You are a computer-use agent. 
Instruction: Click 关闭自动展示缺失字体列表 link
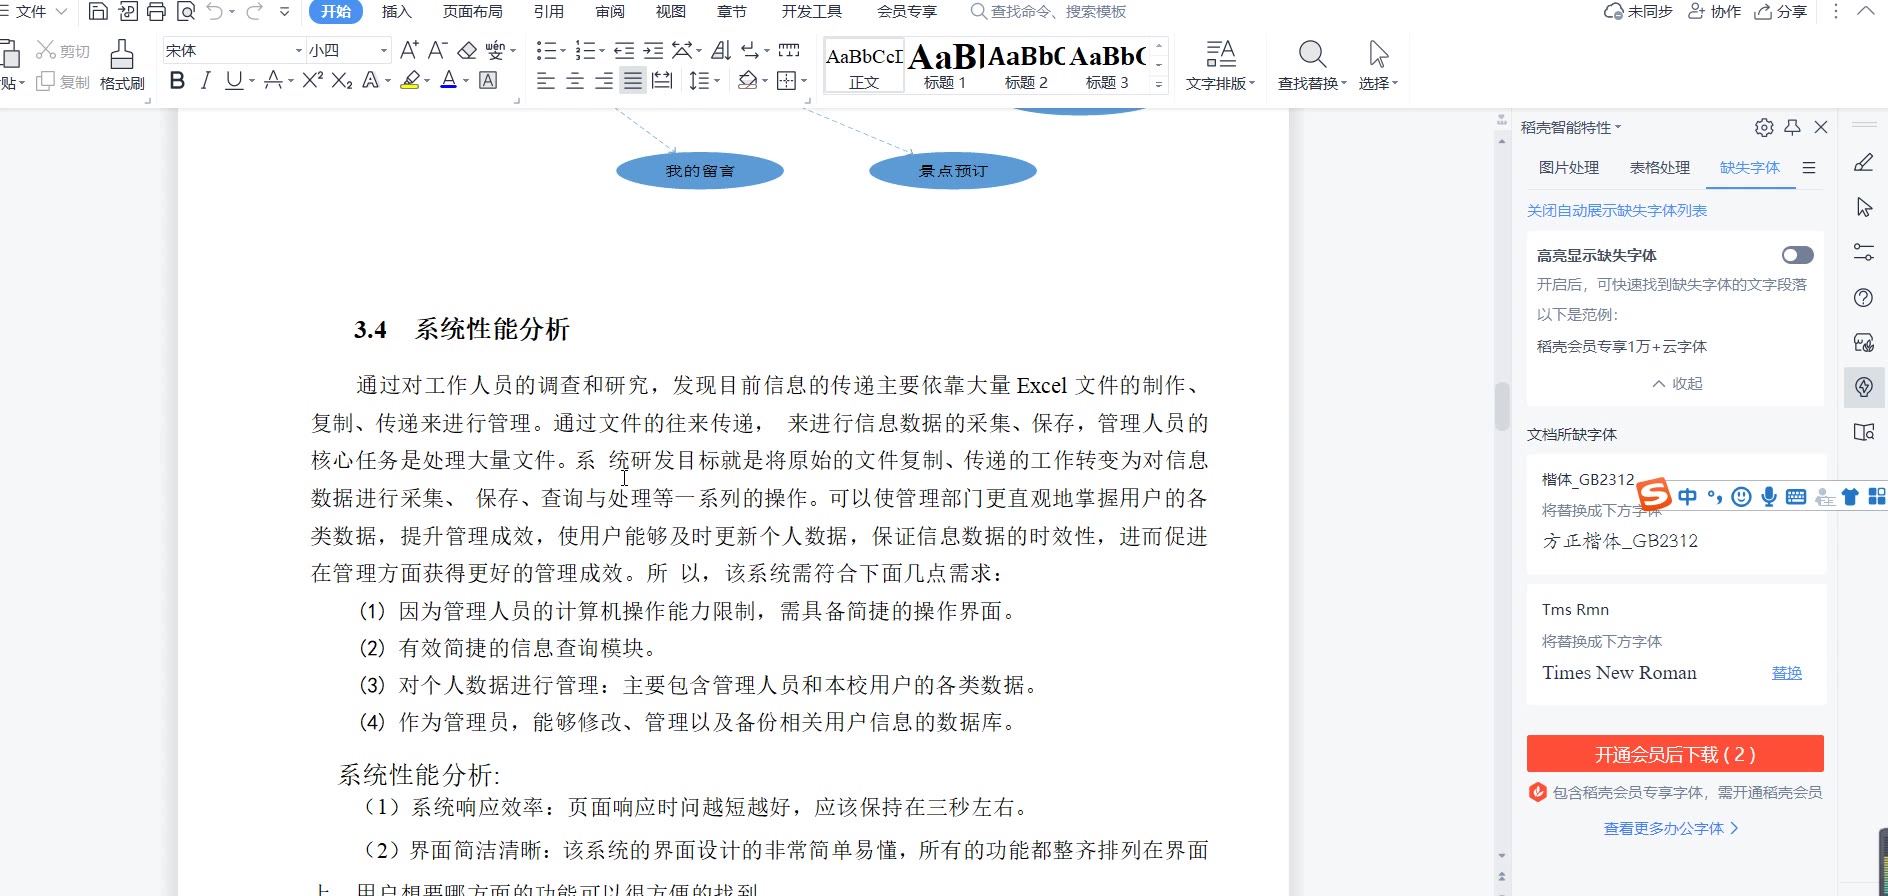pos(1617,211)
